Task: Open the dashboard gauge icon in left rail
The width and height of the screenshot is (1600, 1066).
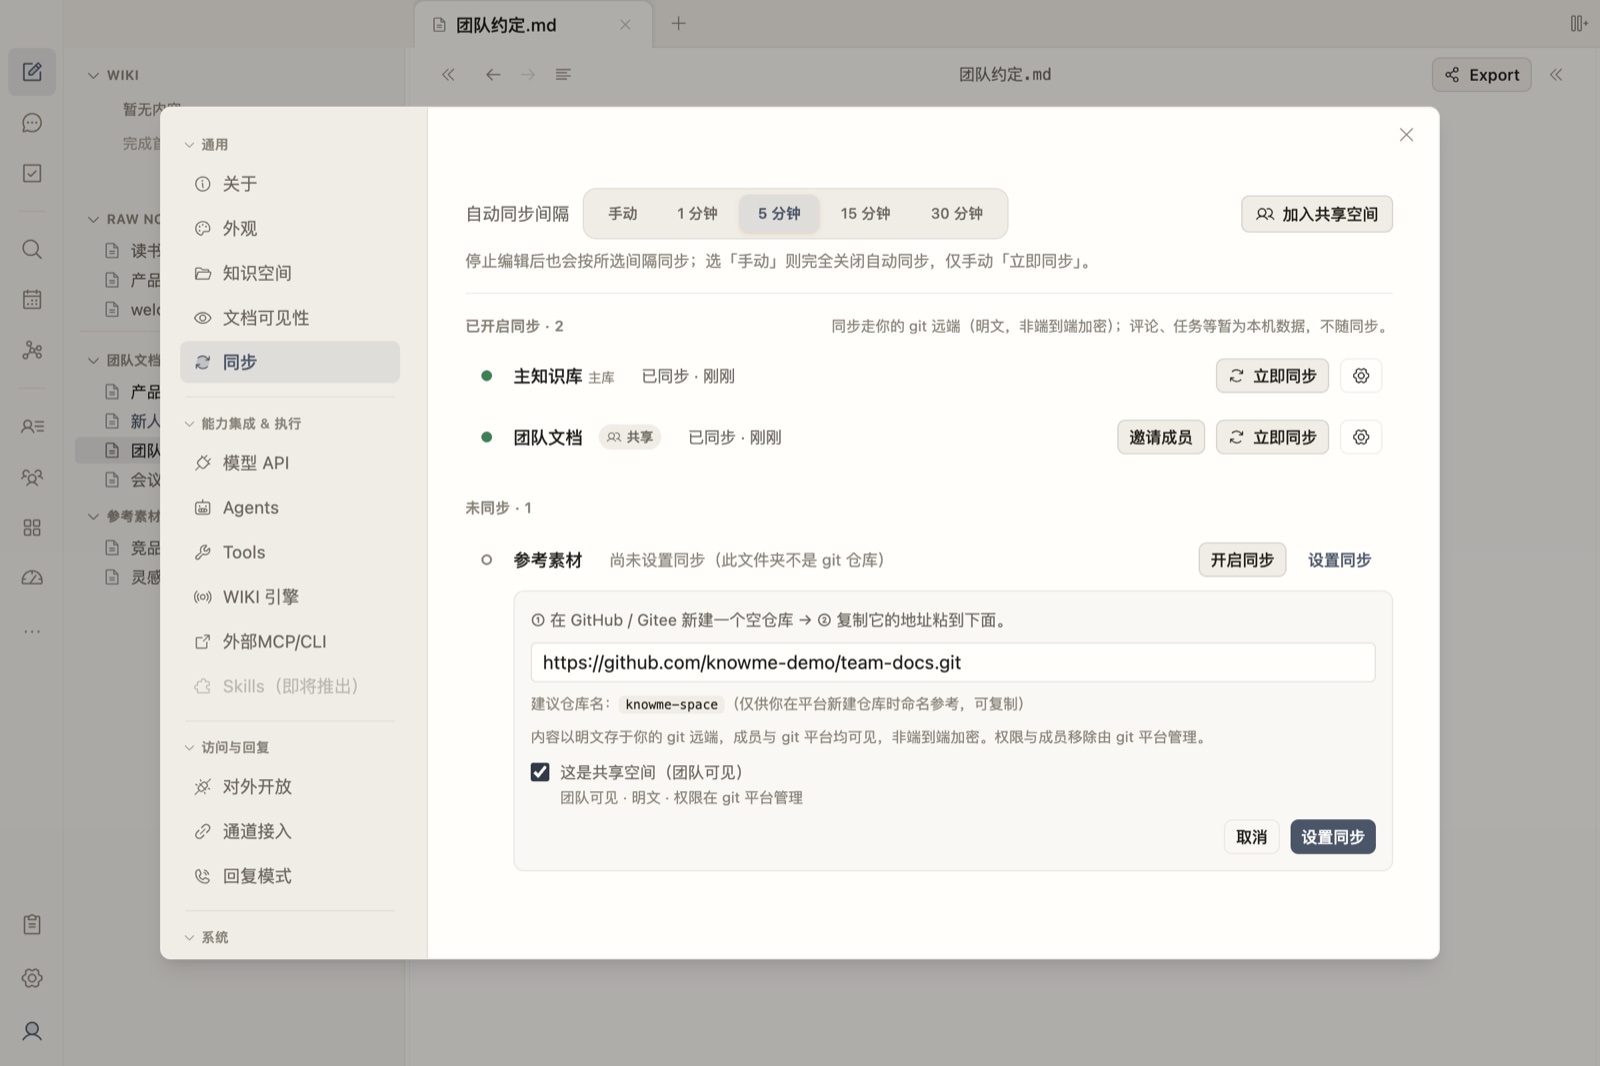Action: [32, 577]
